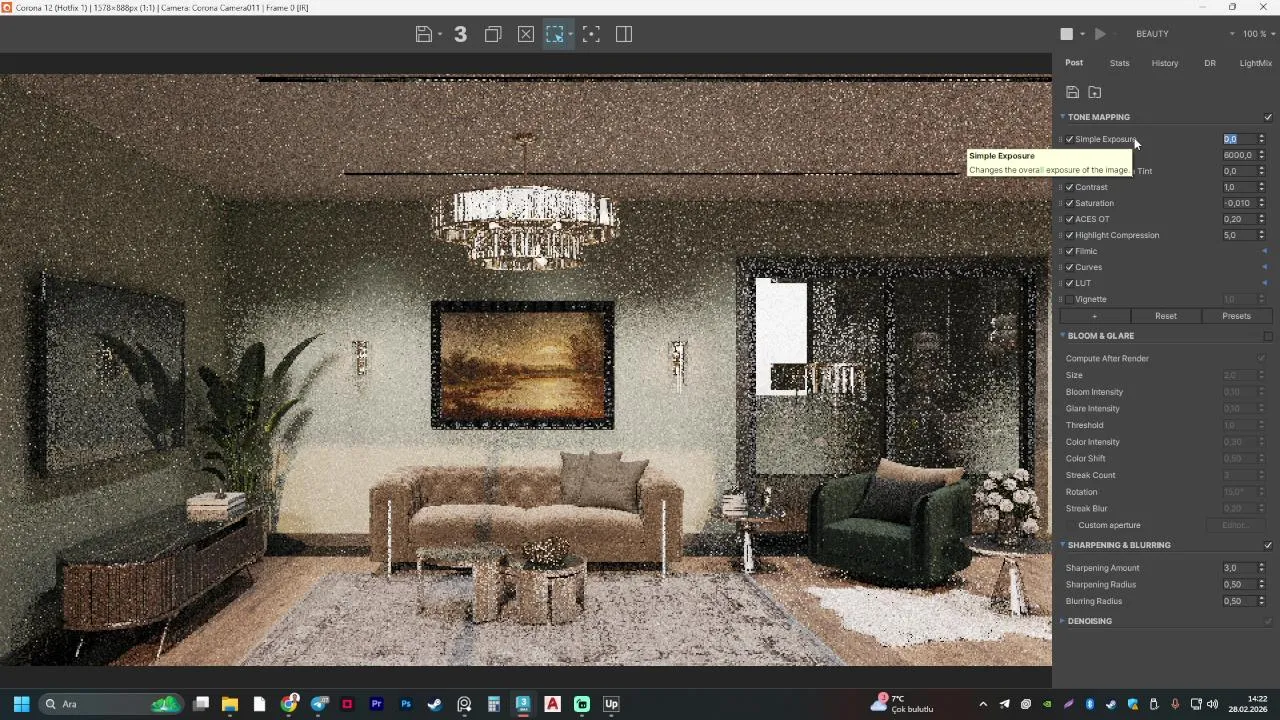Collapse the SHARPENING & BLURRING section
This screenshot has height=720, width=1280.
point(1063,545)
